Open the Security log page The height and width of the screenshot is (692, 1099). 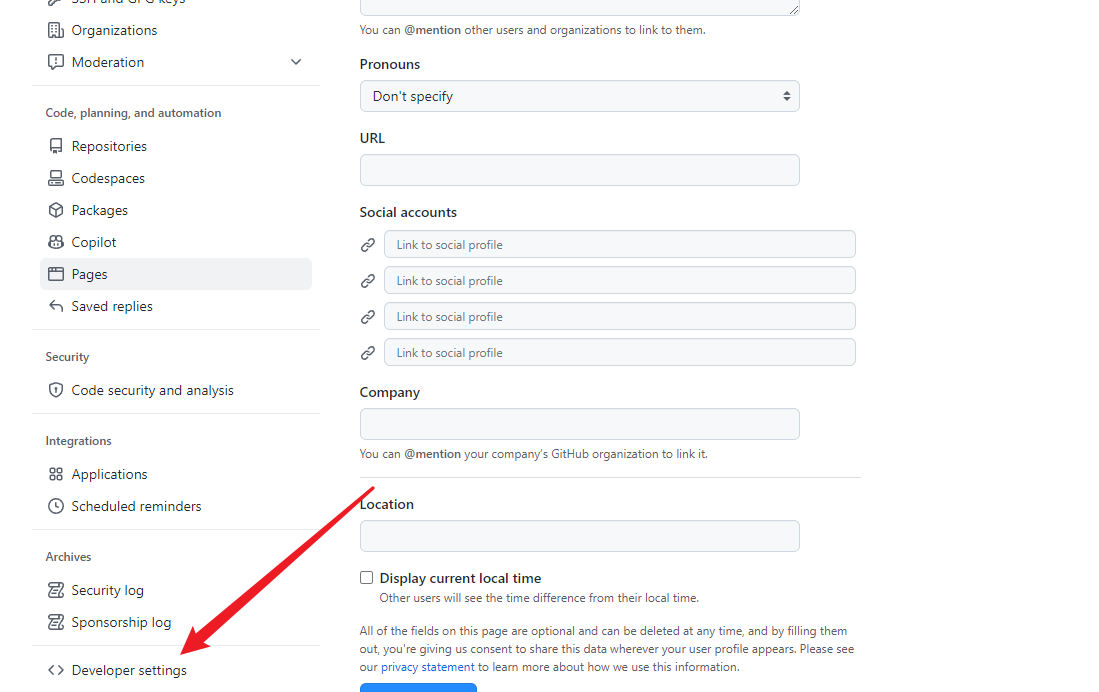pyautogui.click(x=107, y=590)
